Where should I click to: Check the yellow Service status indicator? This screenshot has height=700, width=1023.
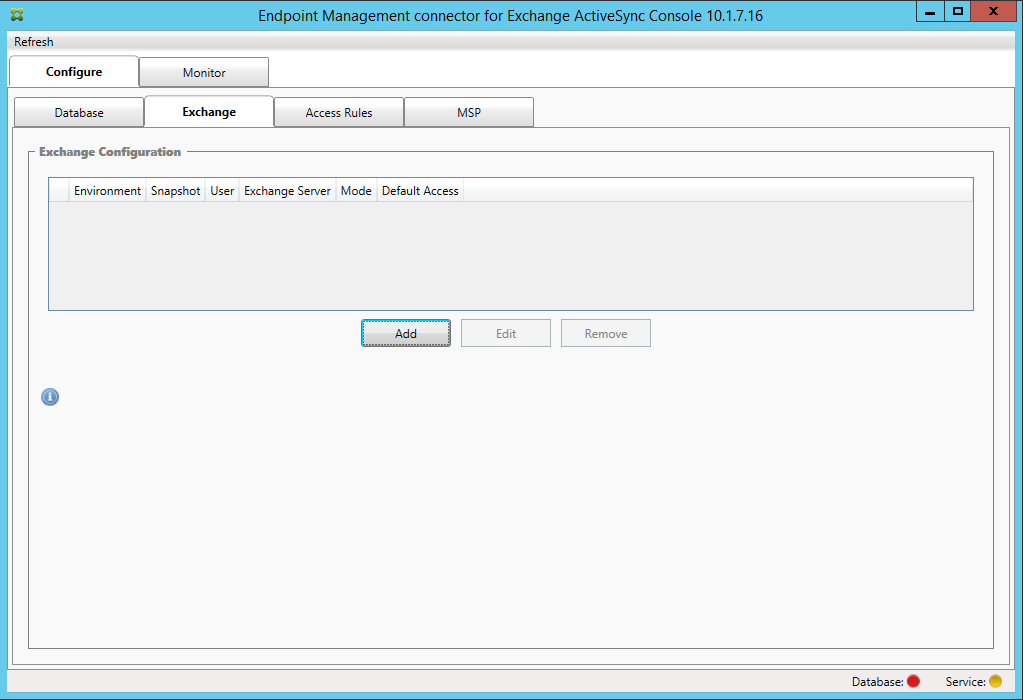pyautogui.click(x=995, y=681)
